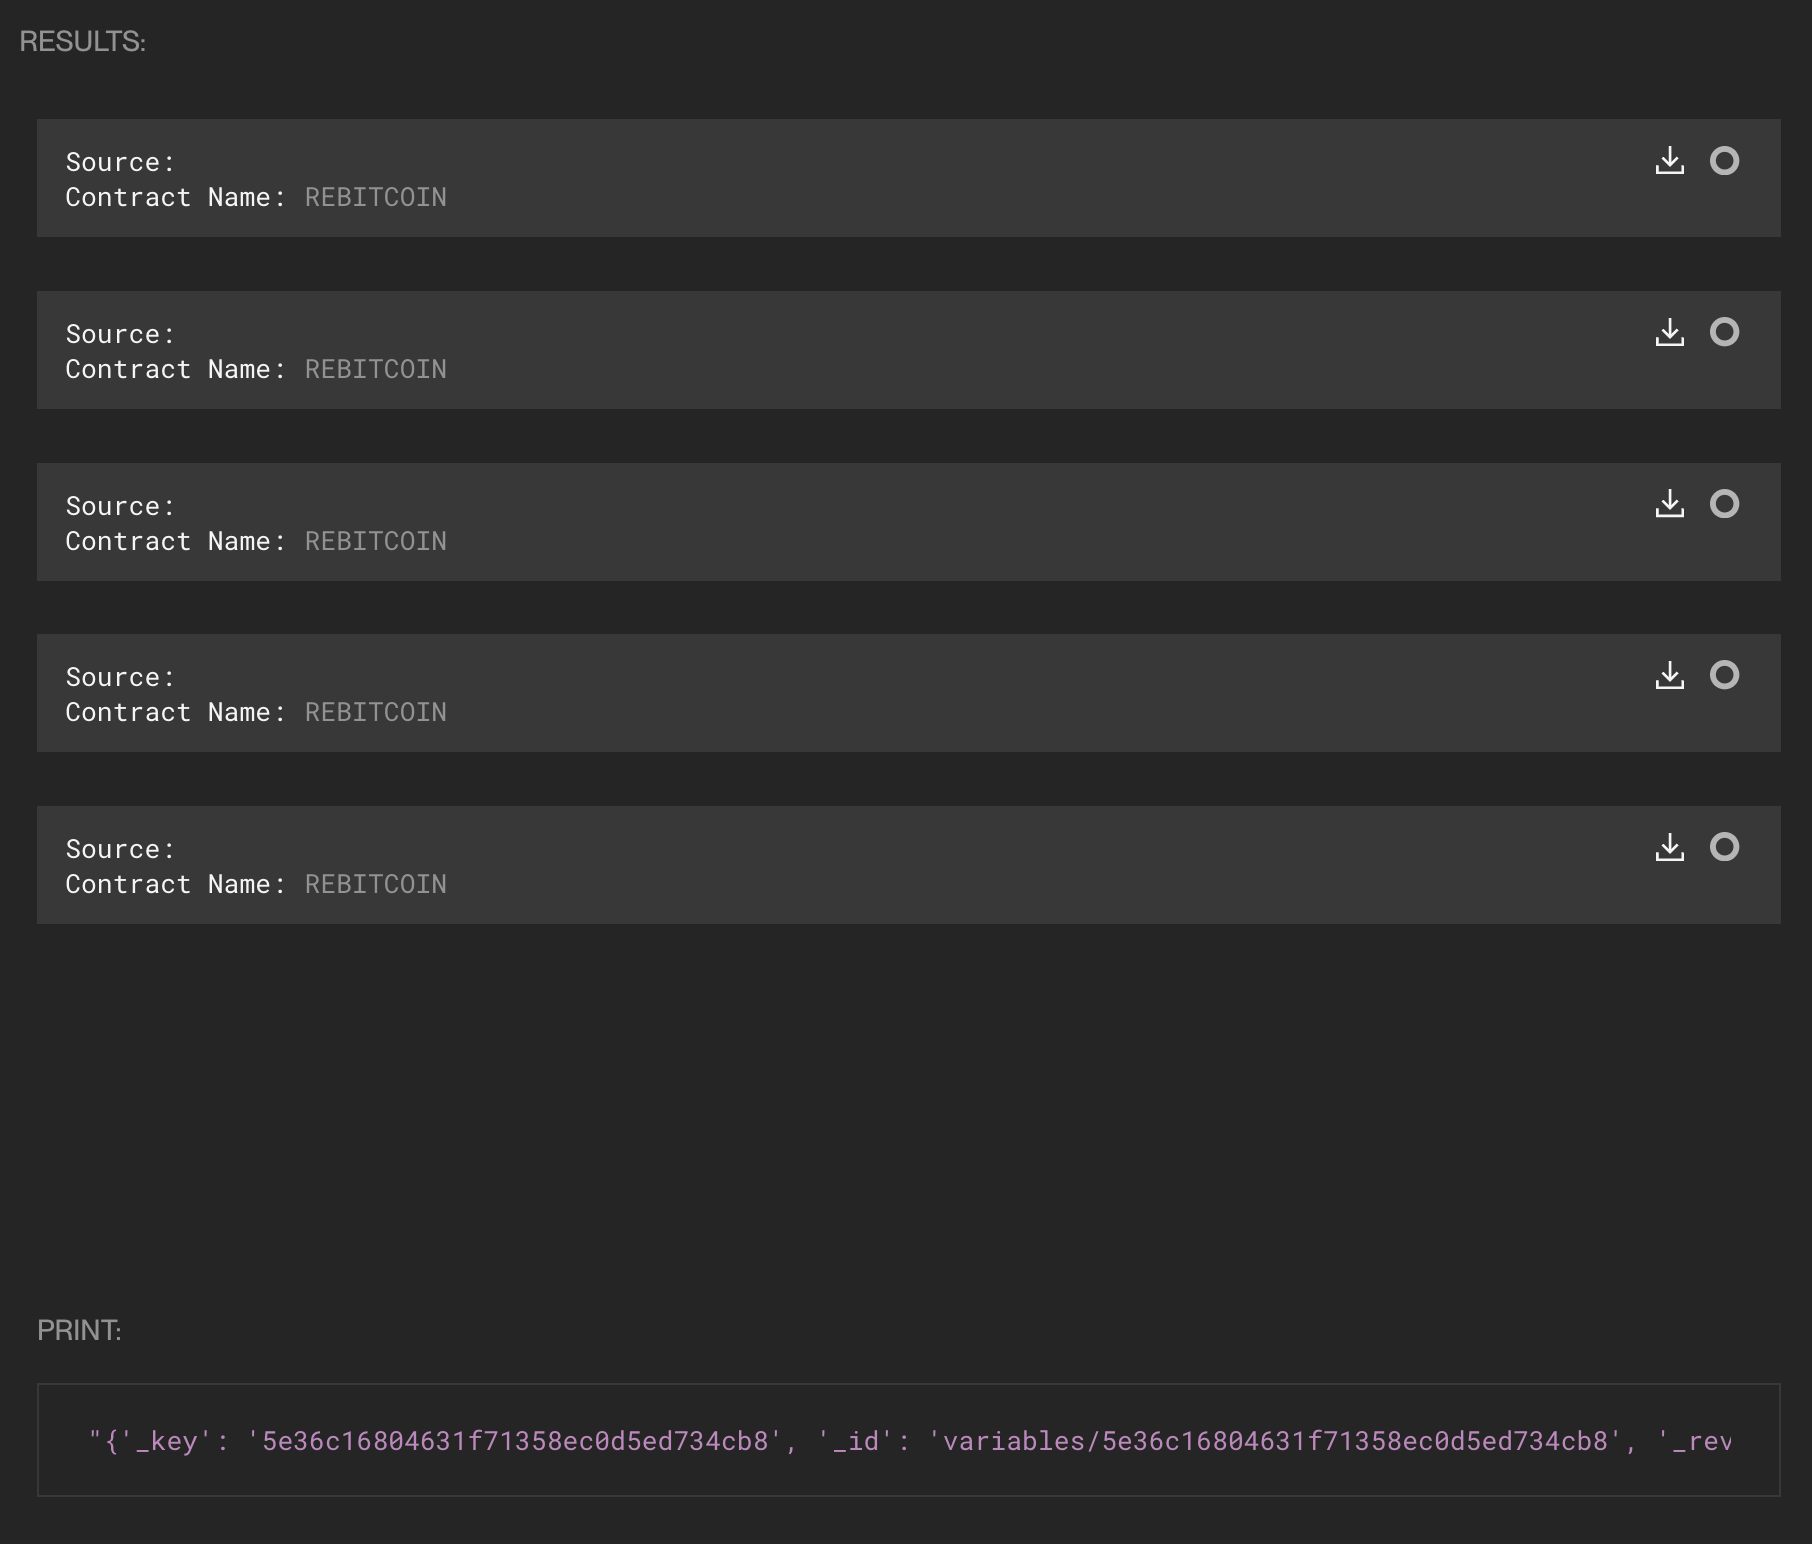The width and height of the screenshot is (1812, 1544).
Task: Toggle the circle on the fourth result
Action: coord(1724,675)
